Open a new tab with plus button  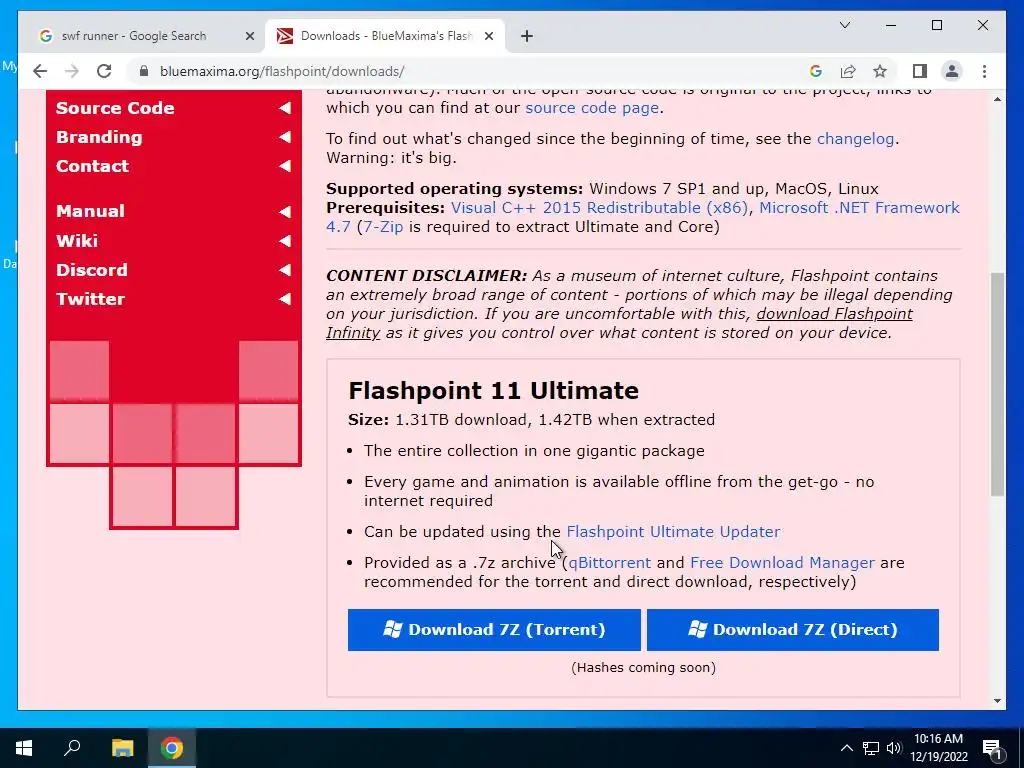click(527, 36)
